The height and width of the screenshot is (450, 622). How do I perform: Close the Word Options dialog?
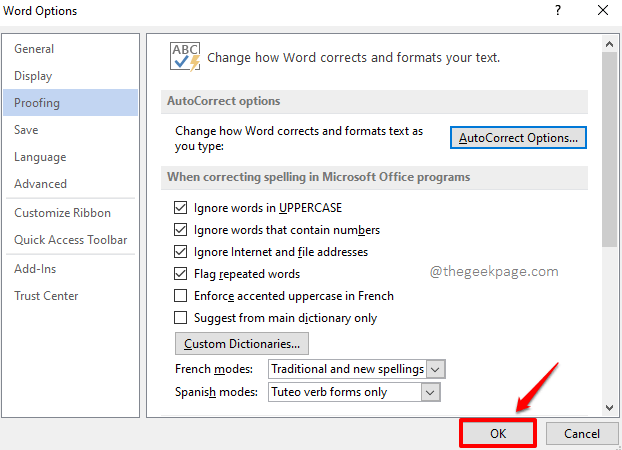point(600,11)
